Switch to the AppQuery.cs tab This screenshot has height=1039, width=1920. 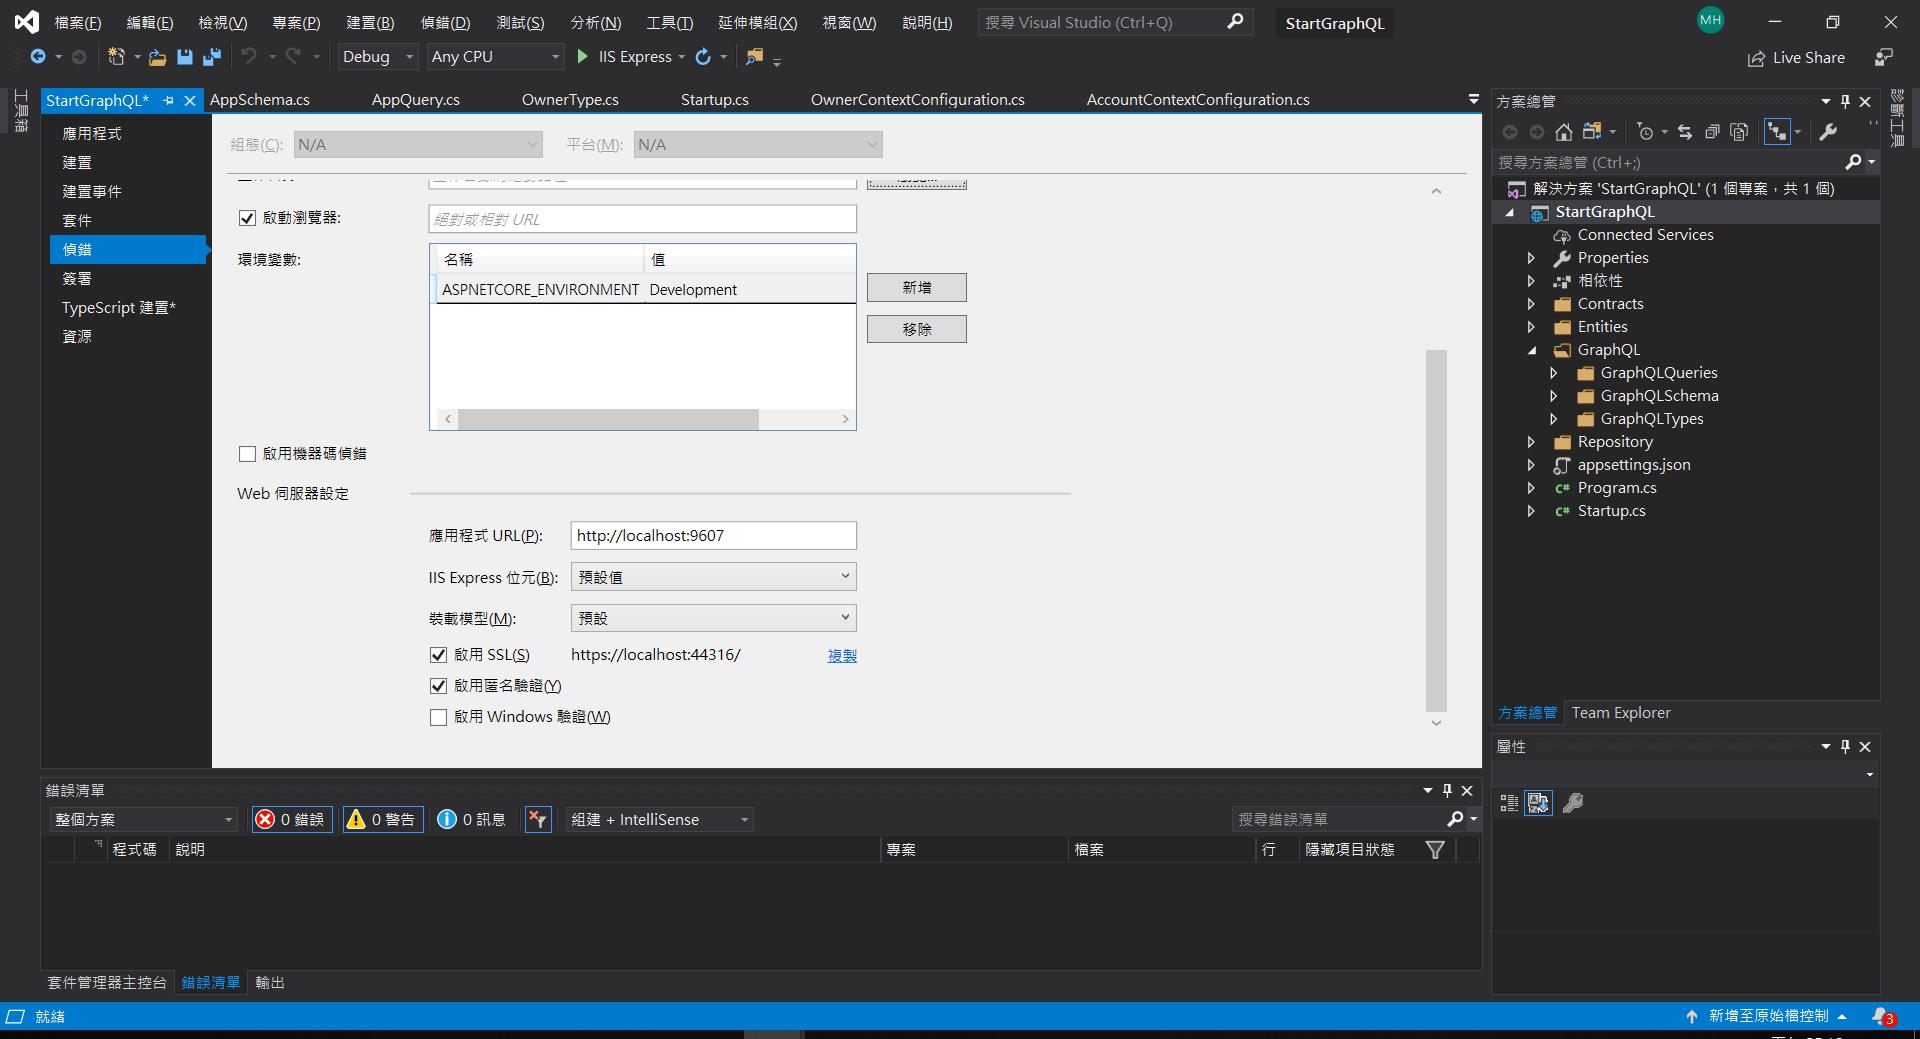point(415,100)
